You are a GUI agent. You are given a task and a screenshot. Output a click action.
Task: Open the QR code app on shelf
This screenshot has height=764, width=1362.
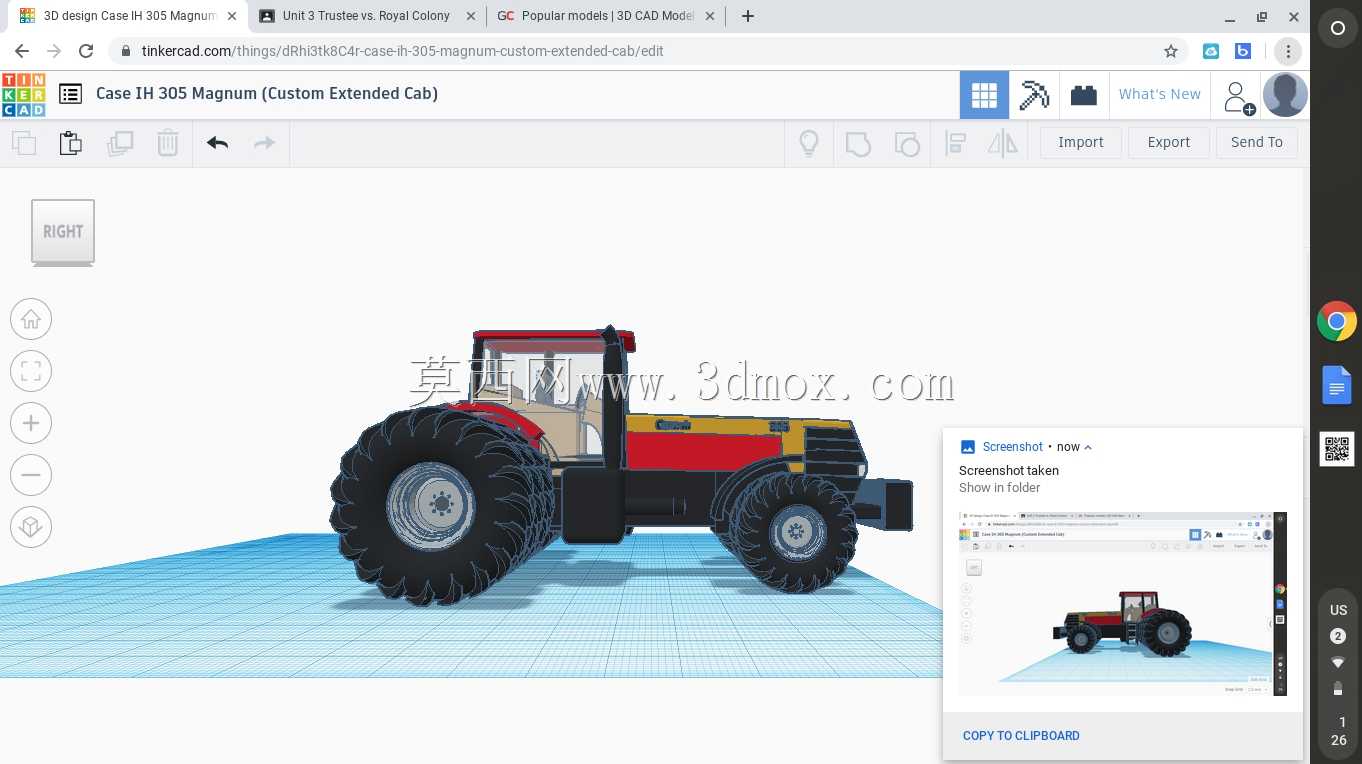(1337, 449)
